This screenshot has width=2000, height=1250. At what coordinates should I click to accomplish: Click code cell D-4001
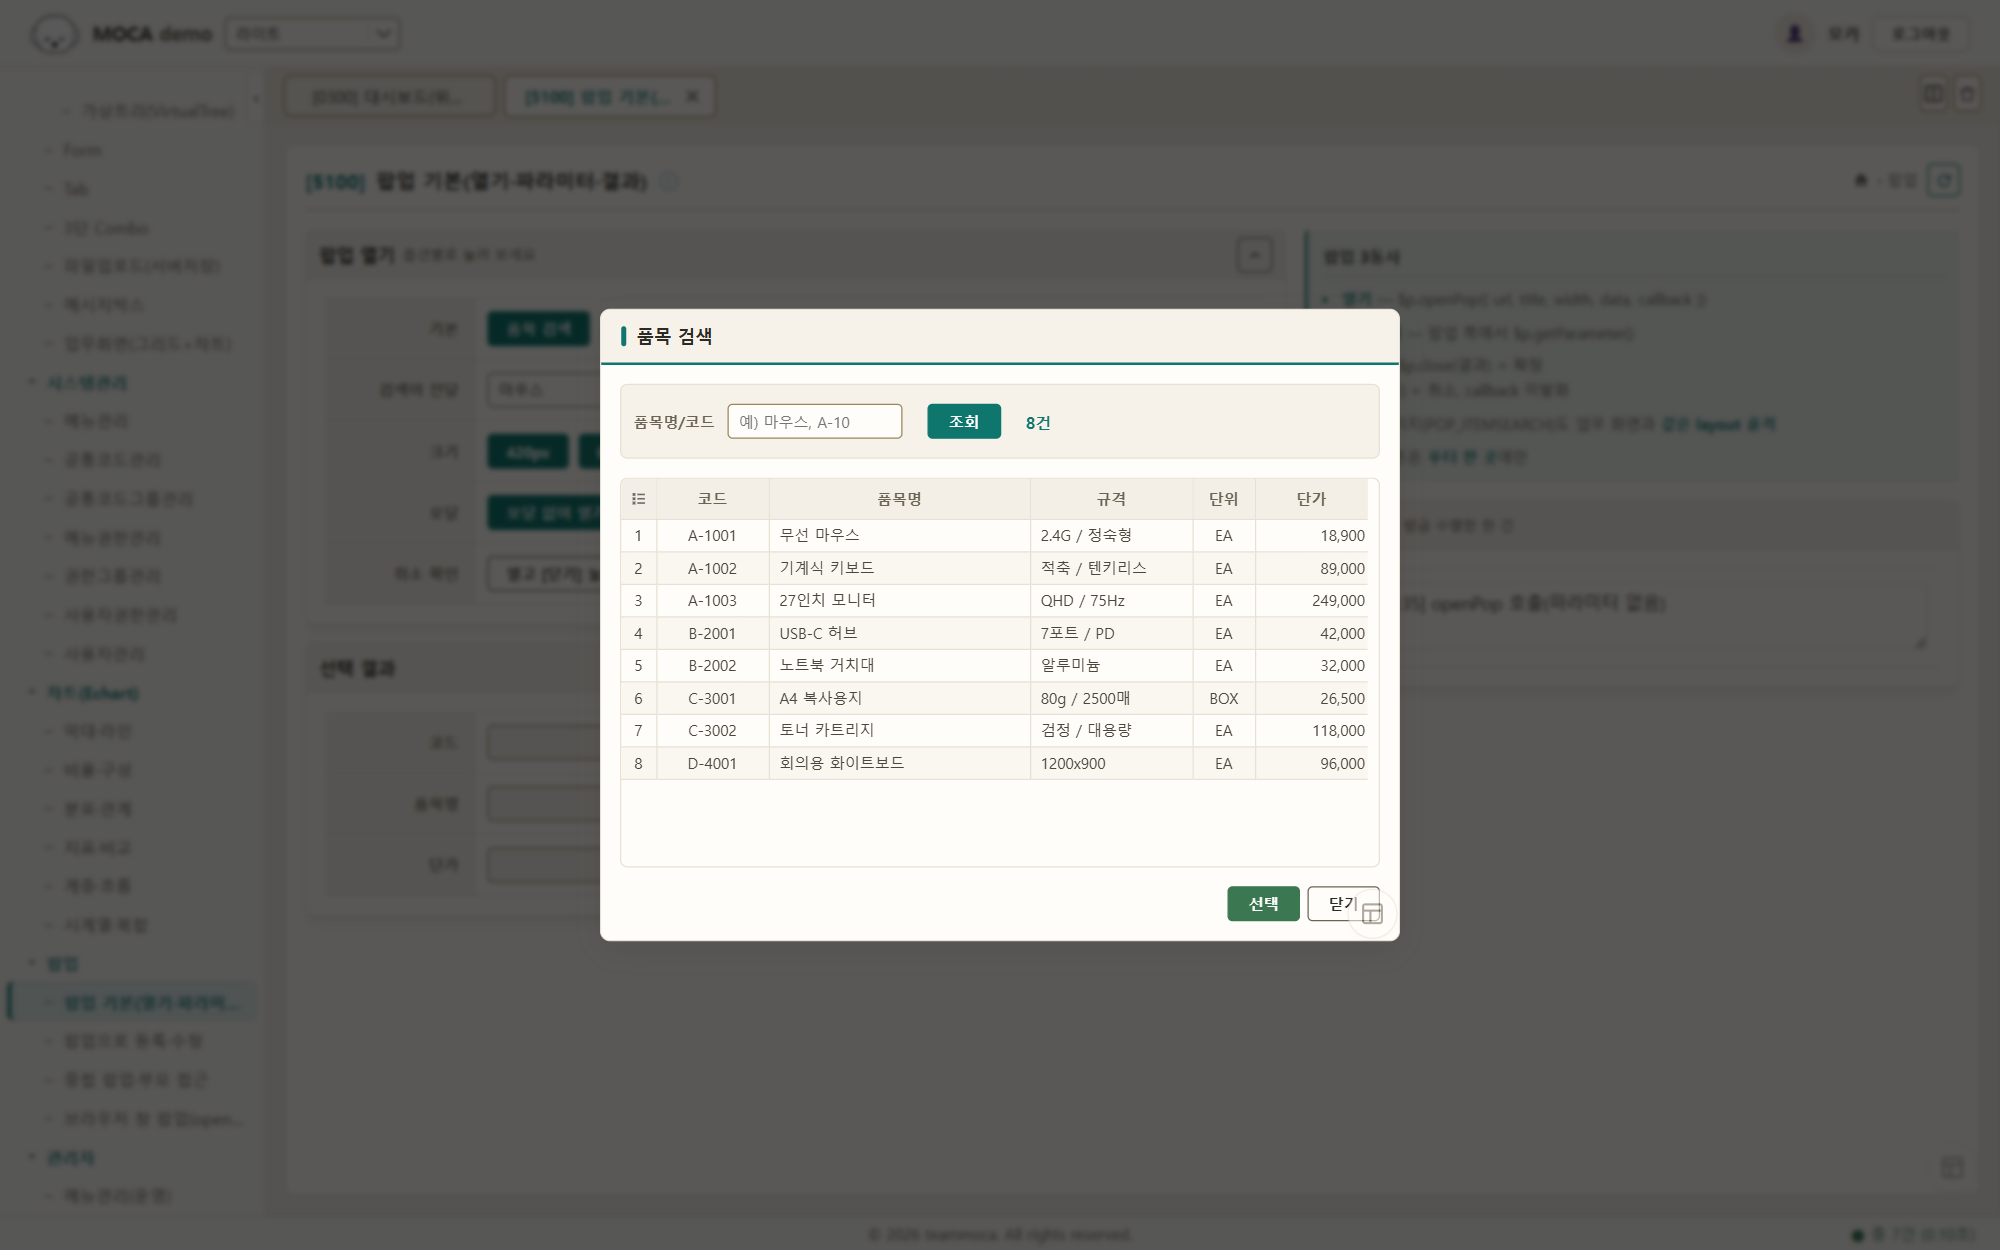click(x=712, y=763)
